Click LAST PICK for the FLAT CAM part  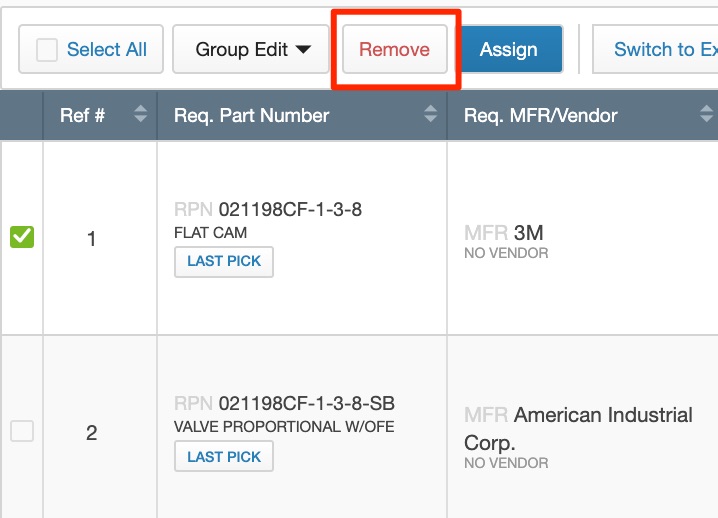click(x=224, y=261)
